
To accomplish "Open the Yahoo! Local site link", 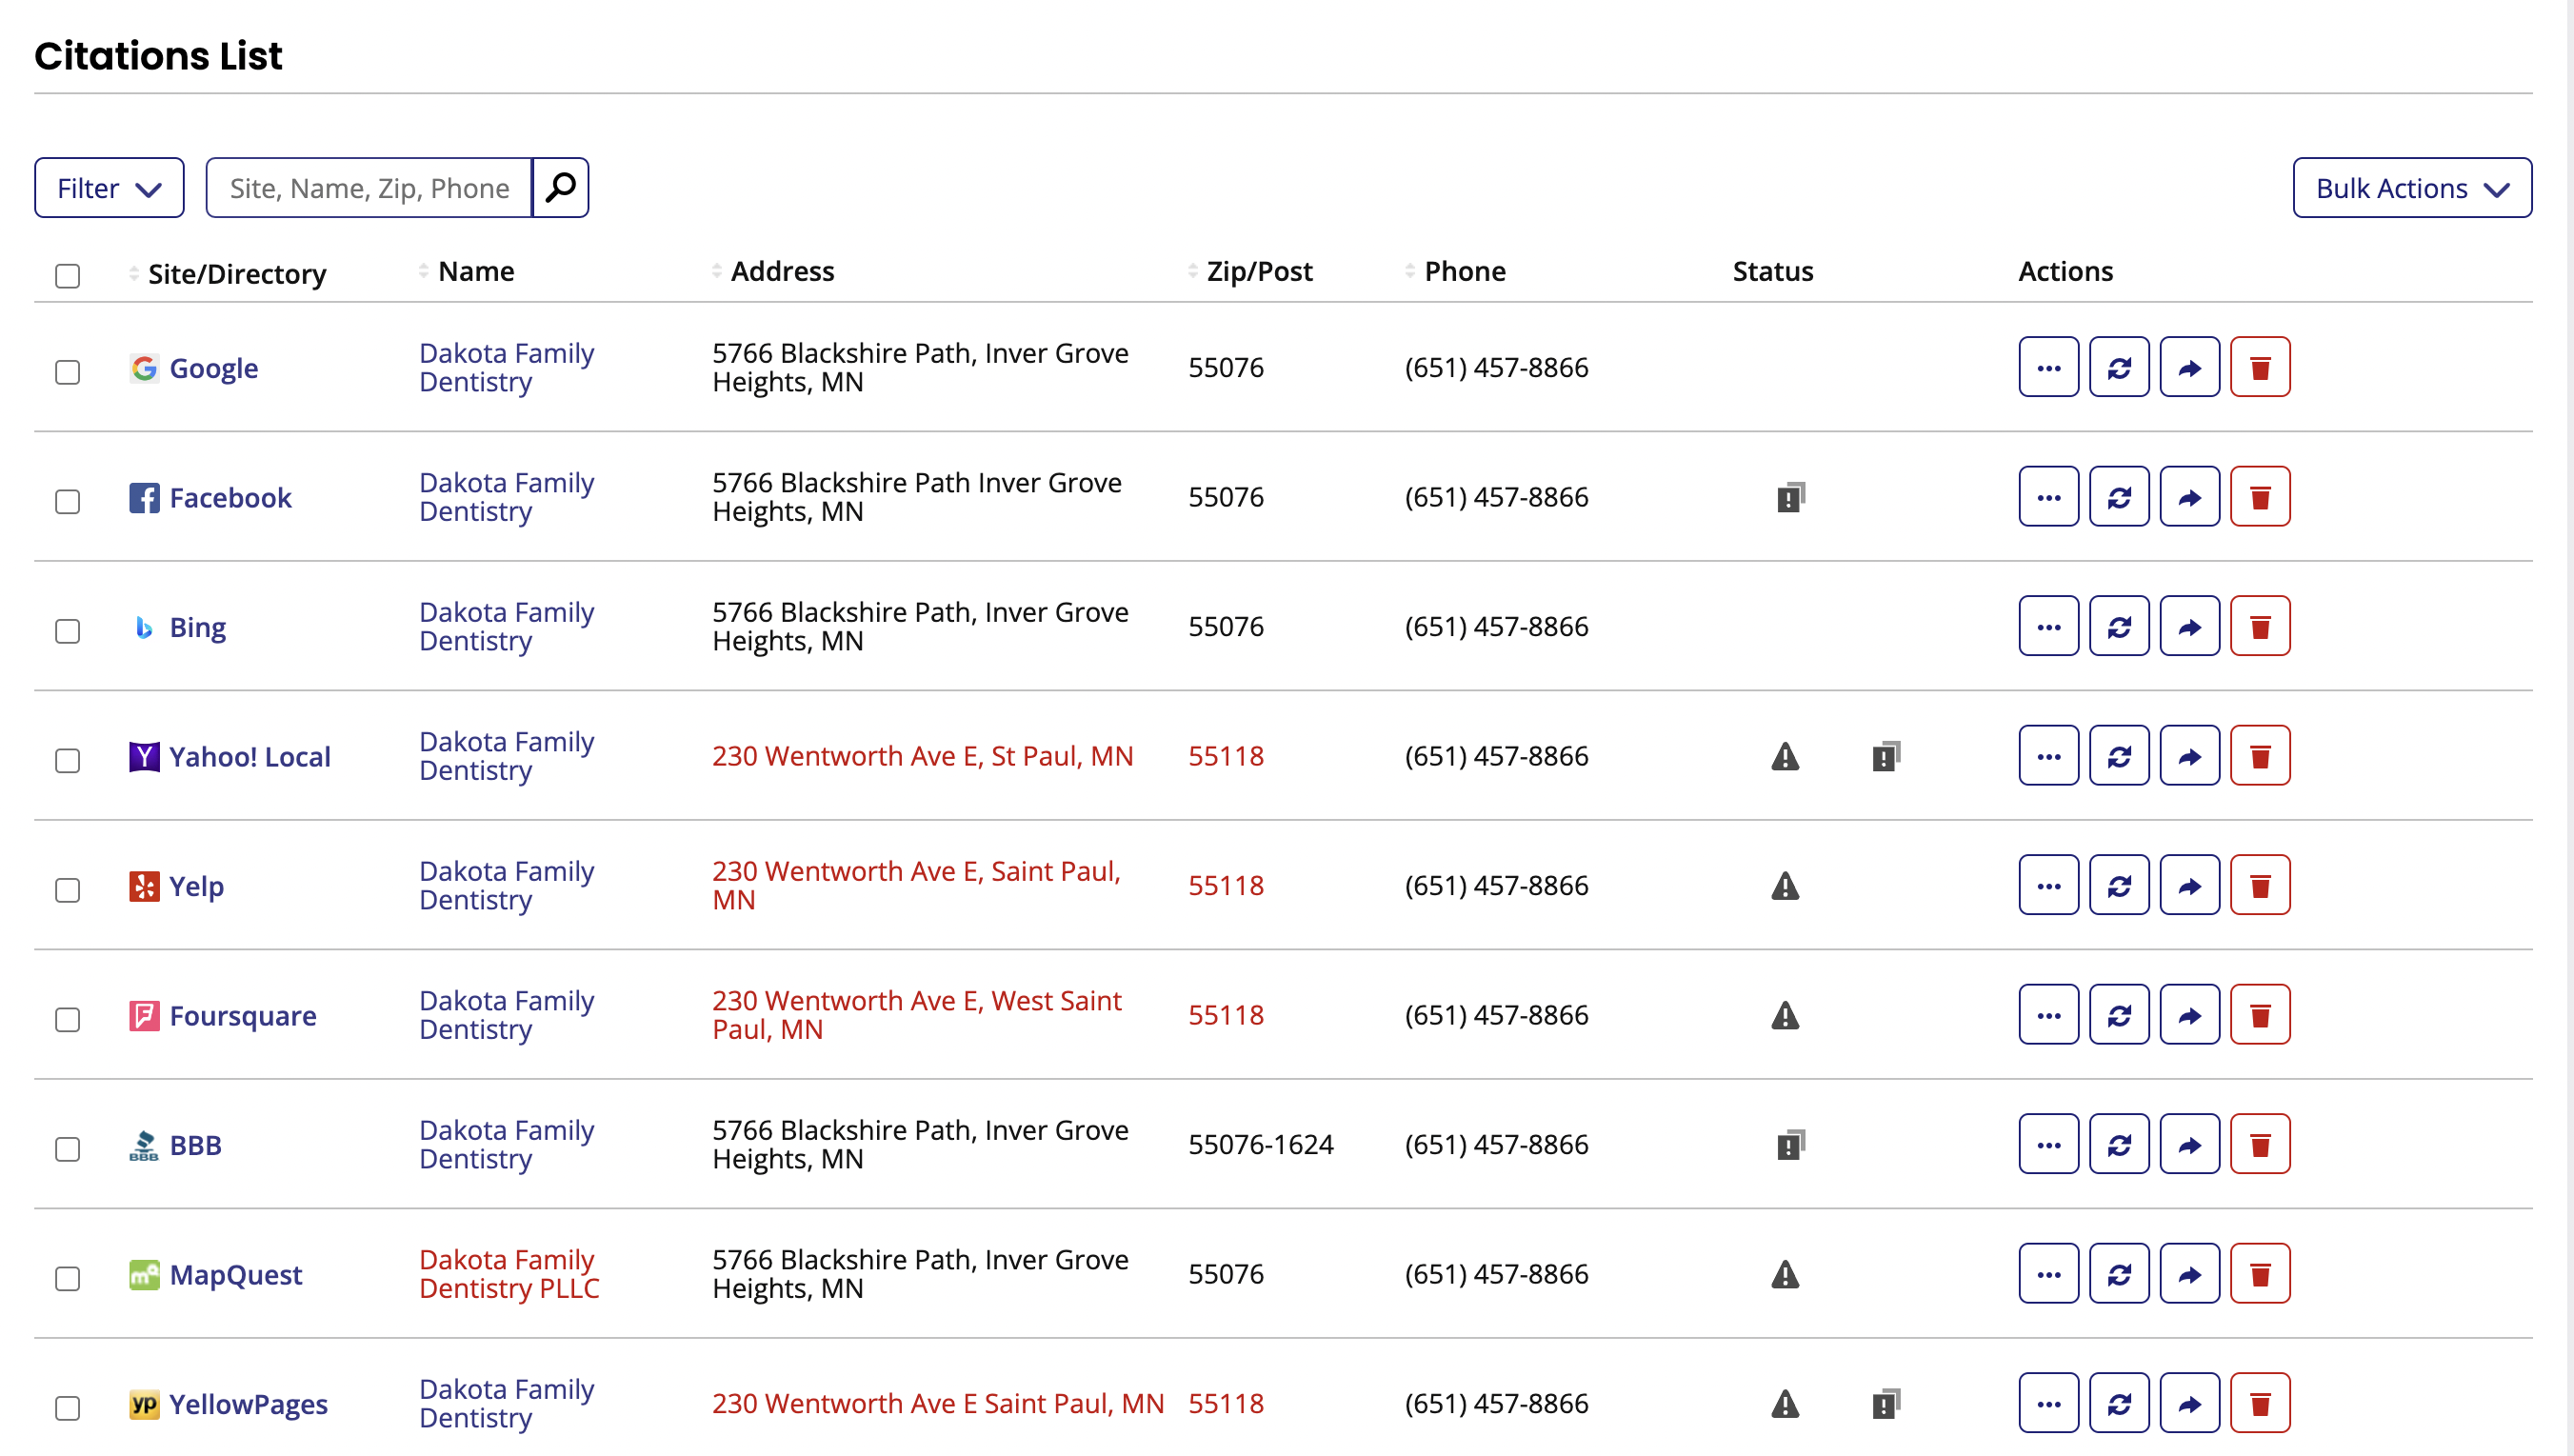I will click(249, 756).
